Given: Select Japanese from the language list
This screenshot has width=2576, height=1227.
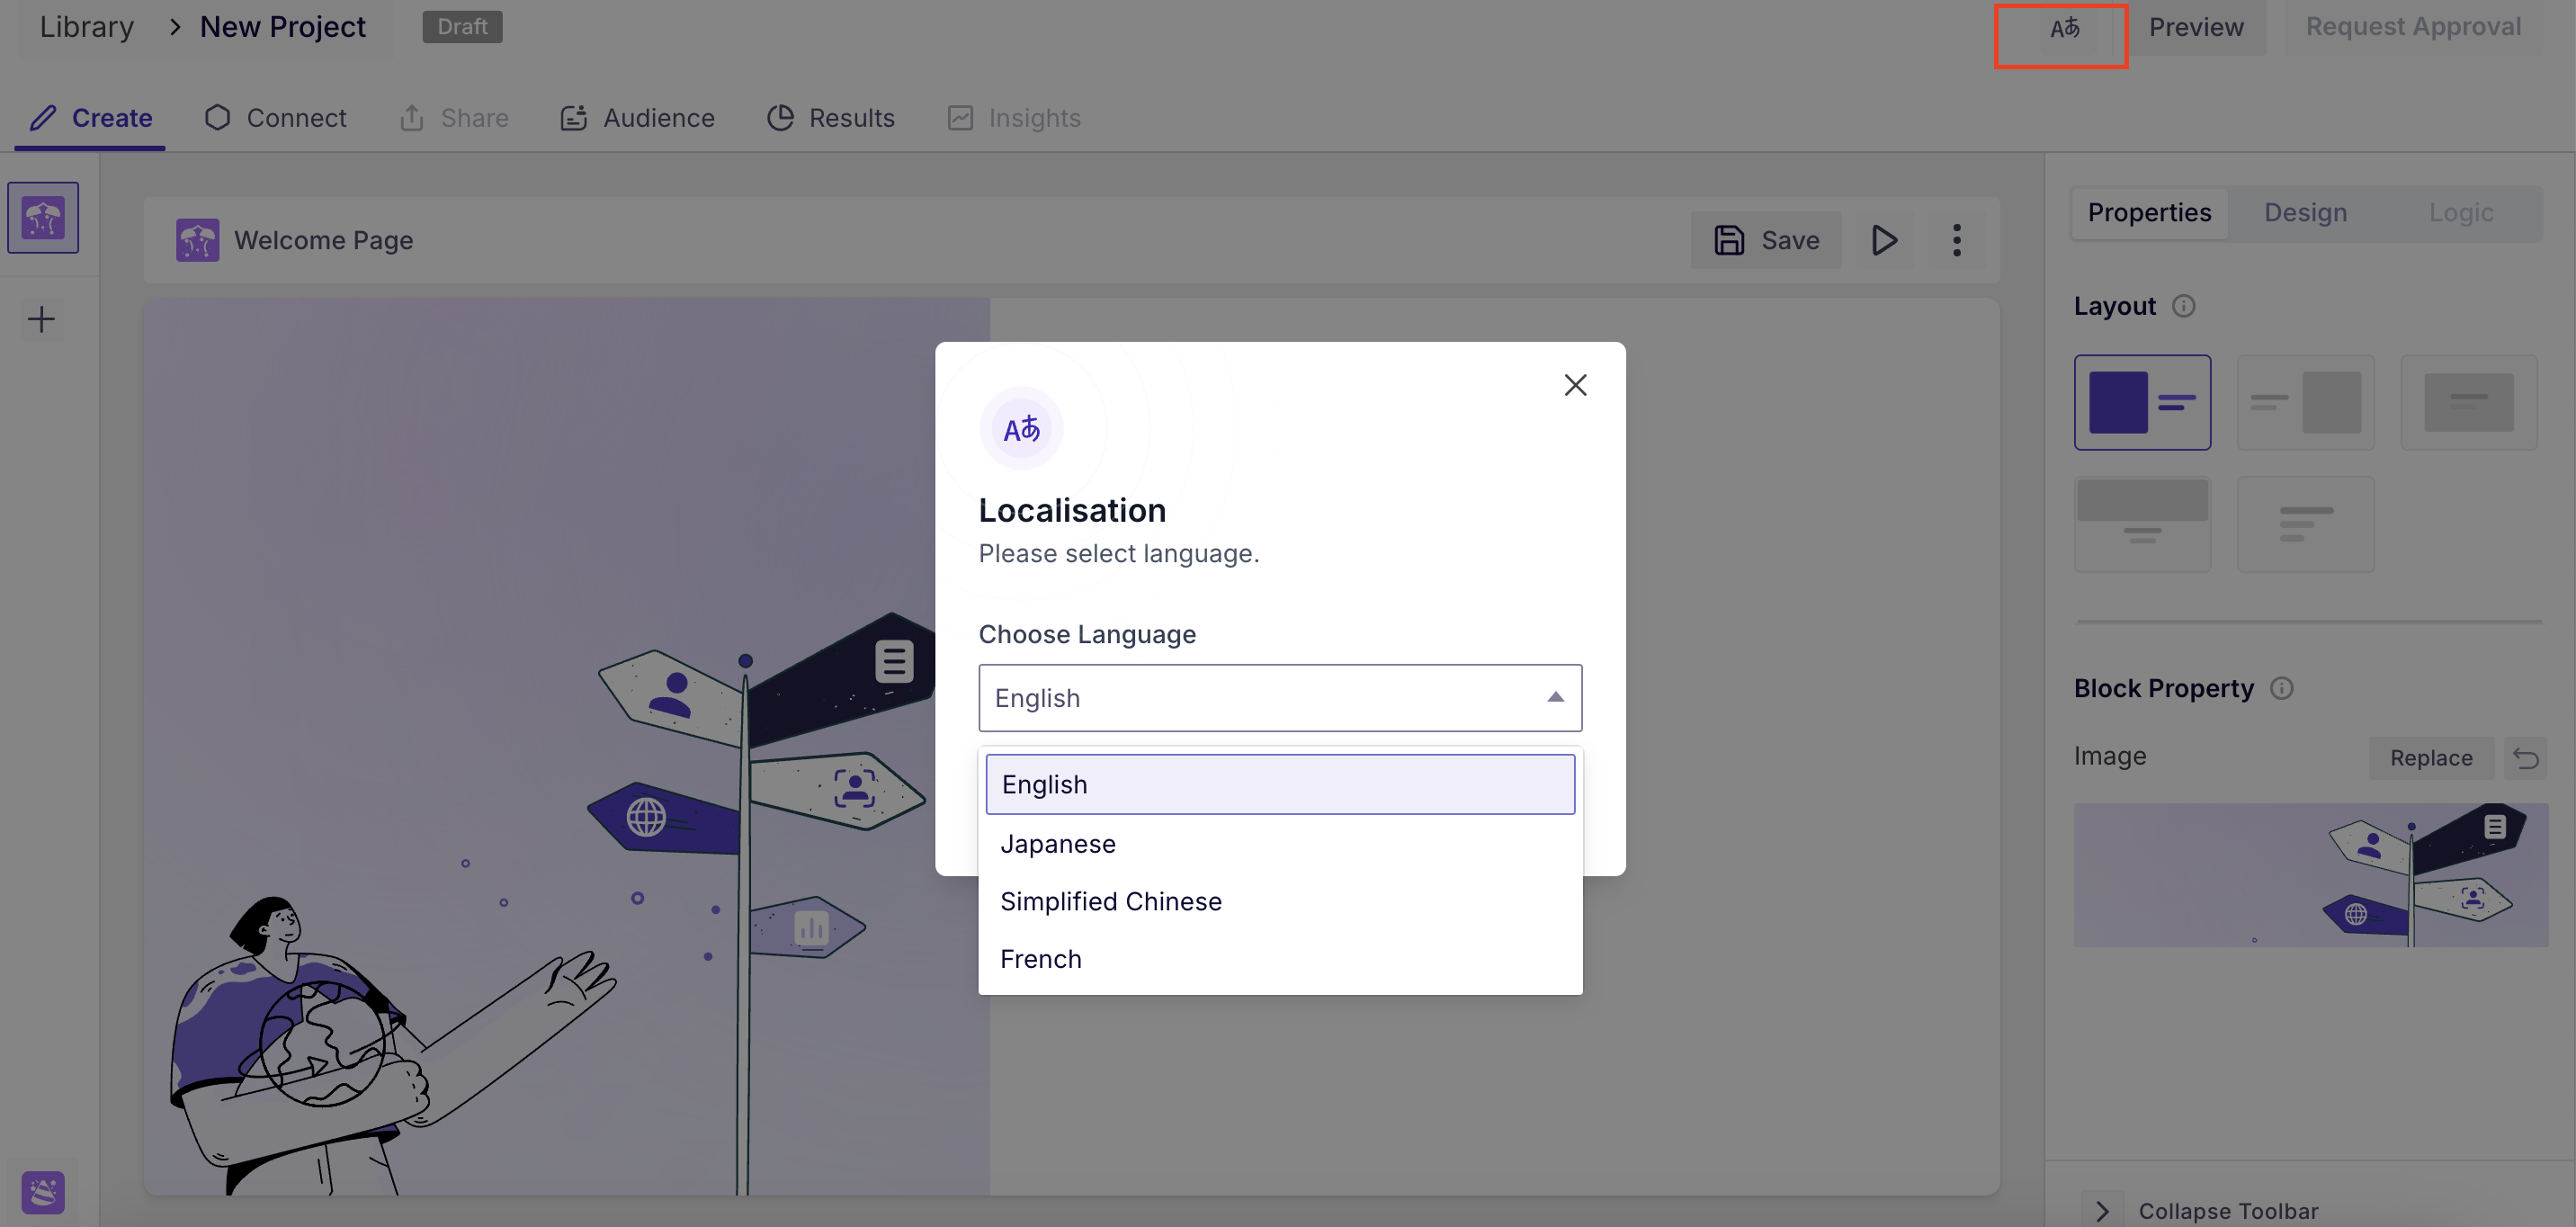Looking at the screenshot, I should (1280, 844).
